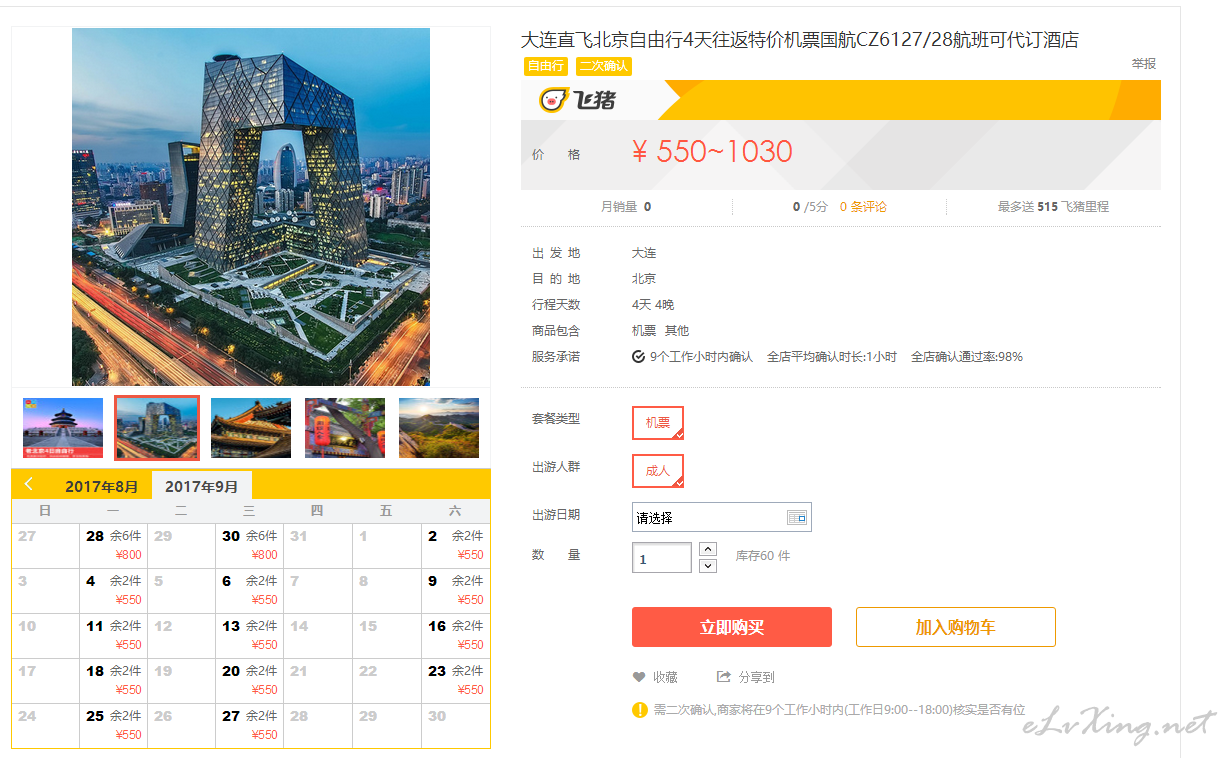Decrease quantity with down arrow
Image resolution: width=1227 pixels, height=758 pixels.
pyautogui.click(x=708, y=566)
